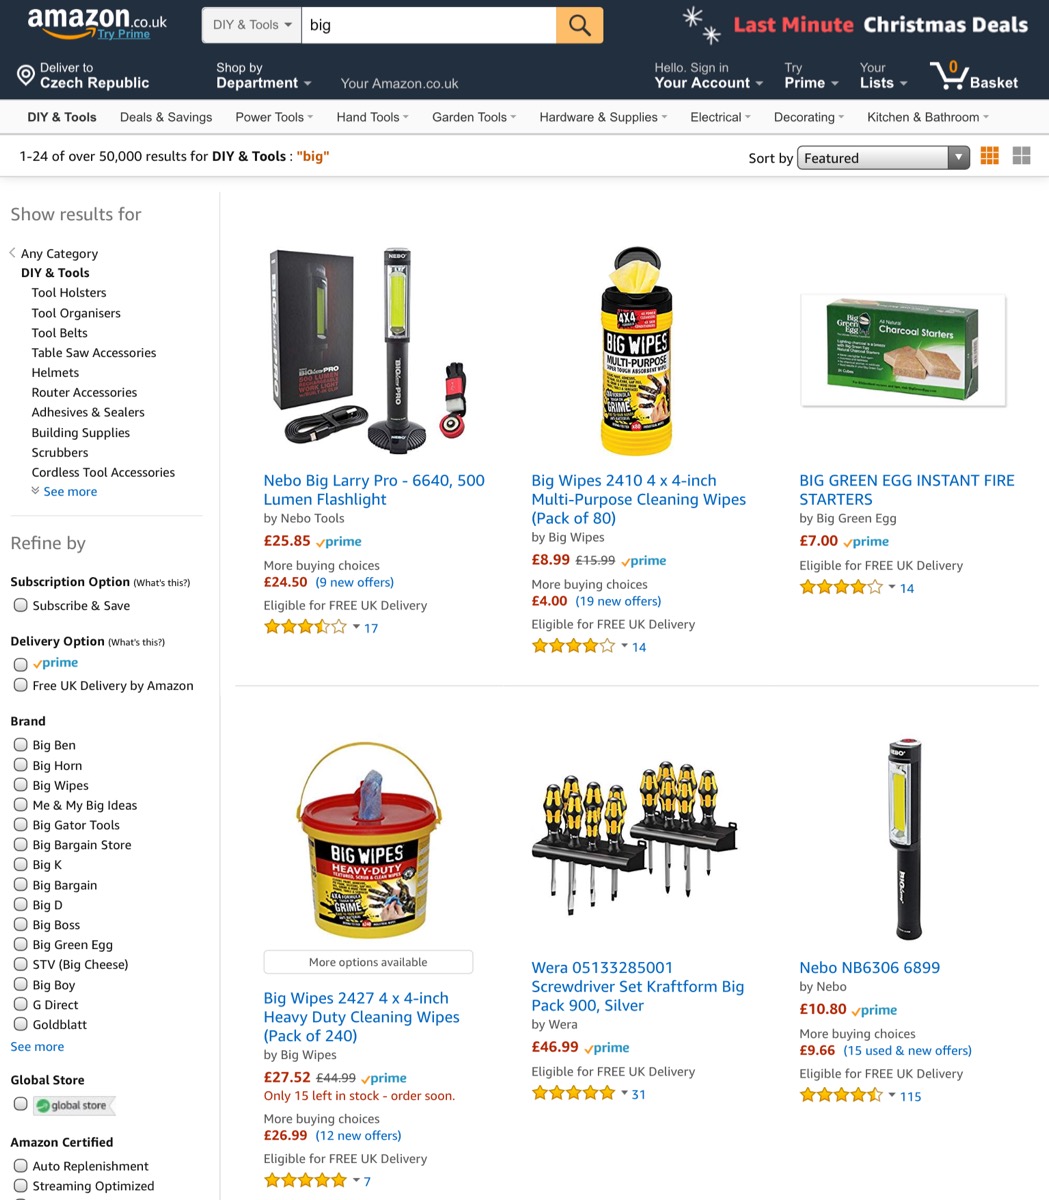Click More options available button
Screen dimensions: 1049x1200
tap(368, 962)
